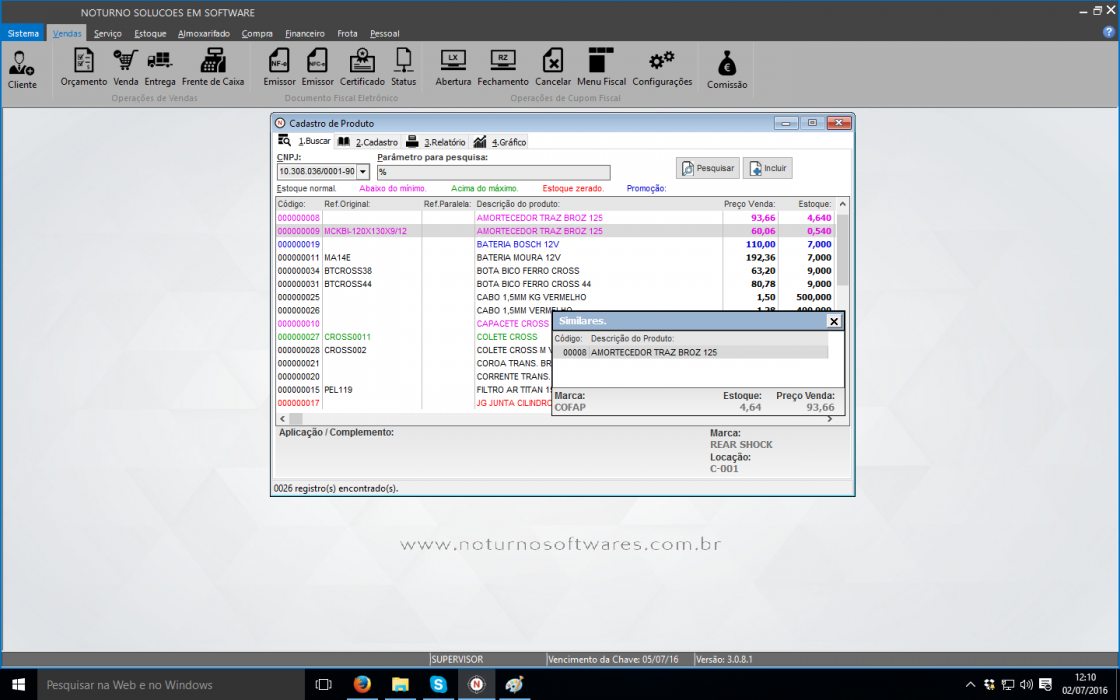Screen dimensions: 1120x700
Task: Open the Serviço menu
Action: (108, 34)
